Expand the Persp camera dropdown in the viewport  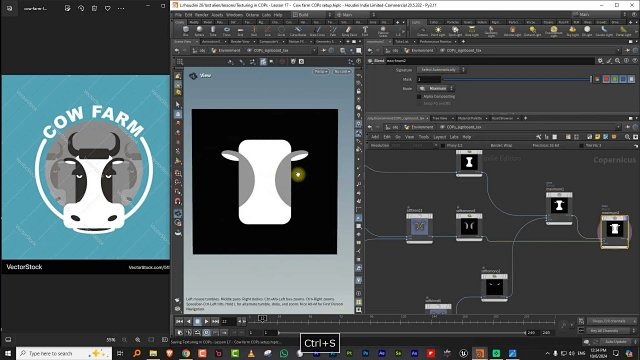click(x=321, y=72)
